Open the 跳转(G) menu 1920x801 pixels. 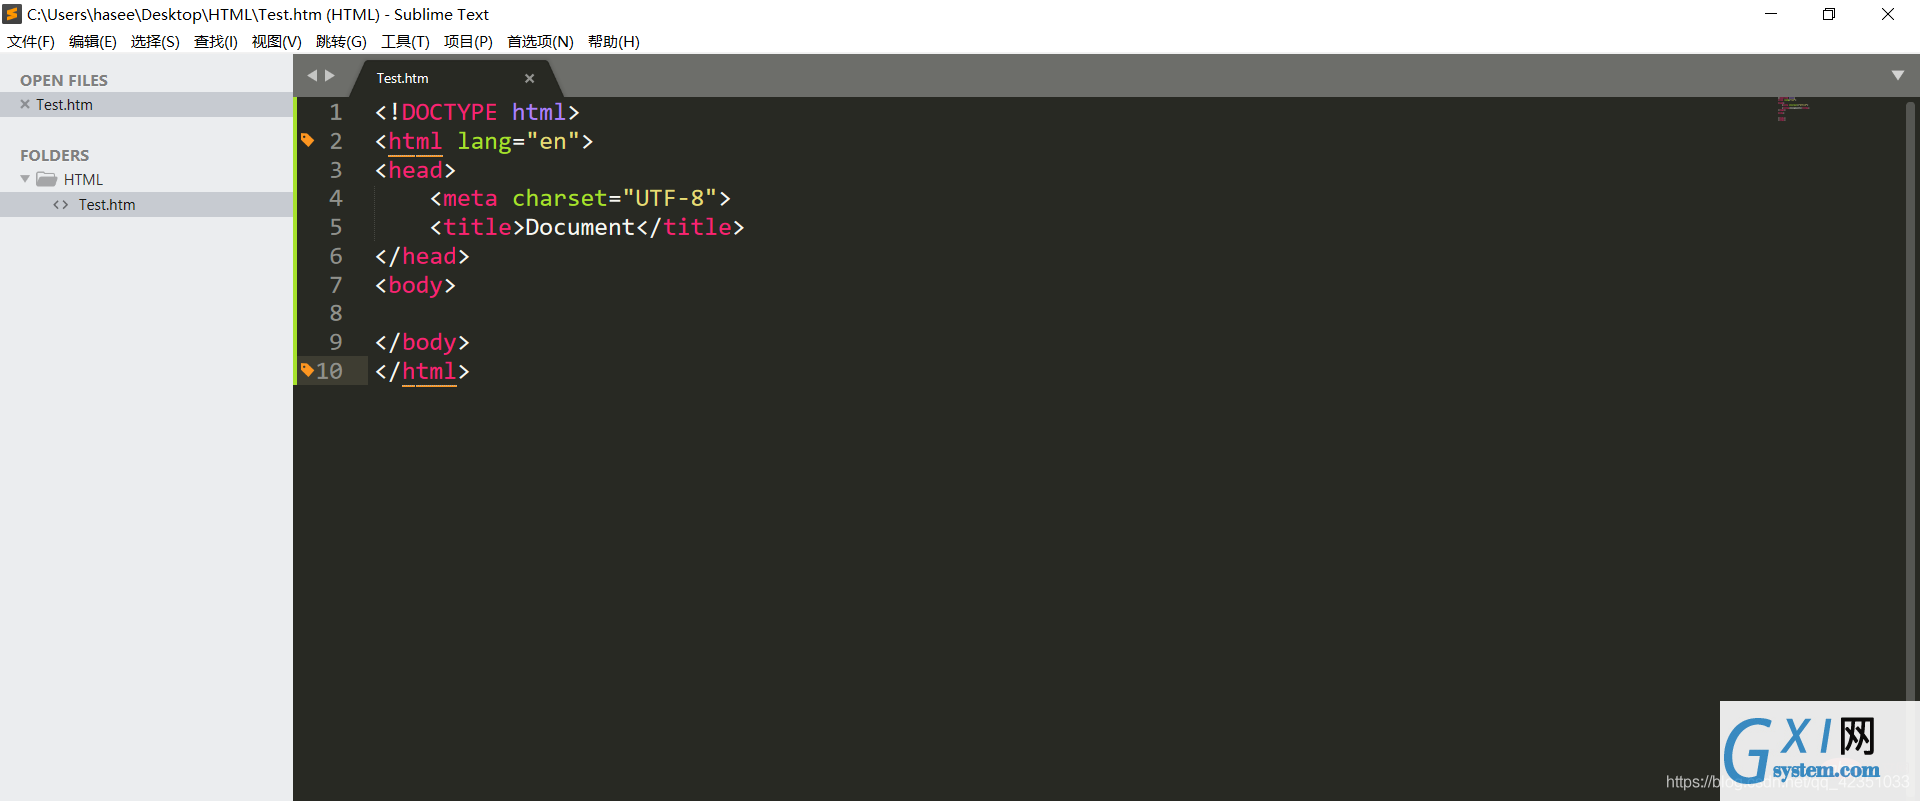pyautogui.click(x=341, y=41)
